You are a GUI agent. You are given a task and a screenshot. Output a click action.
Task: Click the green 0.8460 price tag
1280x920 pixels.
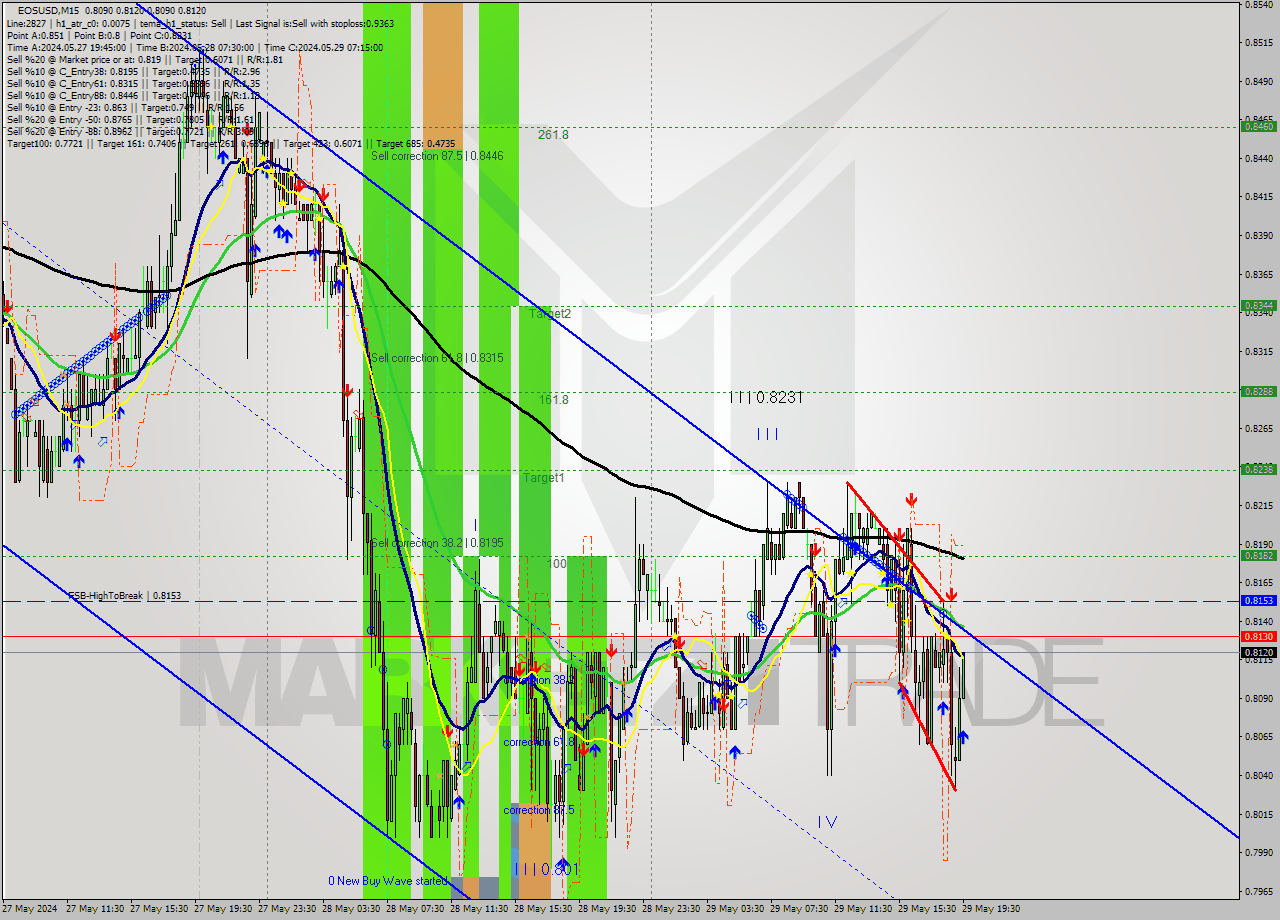tap(1258, 126)
